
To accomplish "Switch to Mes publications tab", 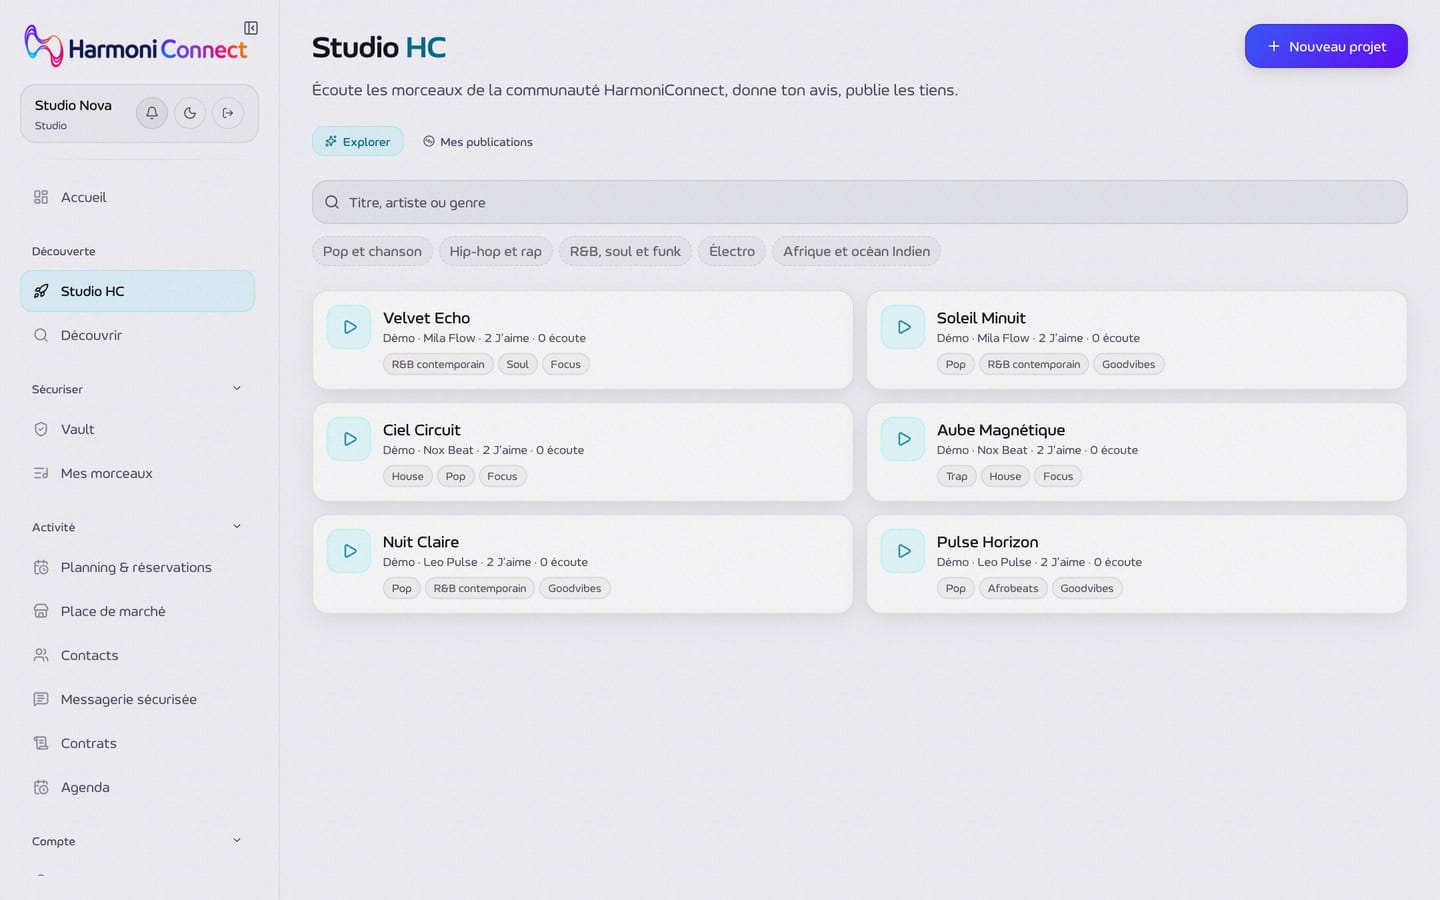I will coord(477,141).
